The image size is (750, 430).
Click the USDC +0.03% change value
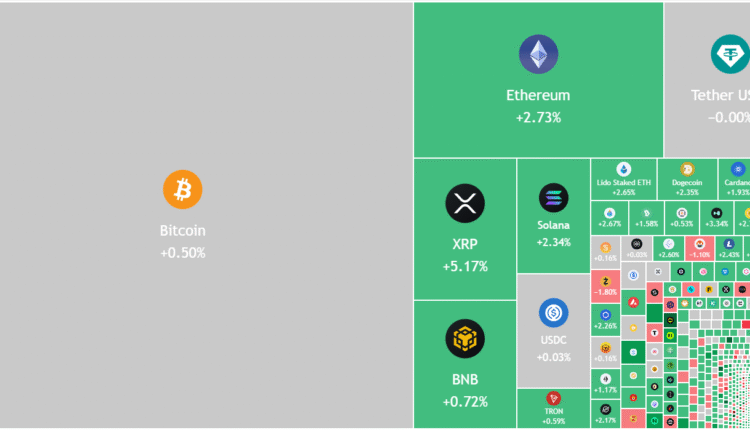tap(553, 357)
